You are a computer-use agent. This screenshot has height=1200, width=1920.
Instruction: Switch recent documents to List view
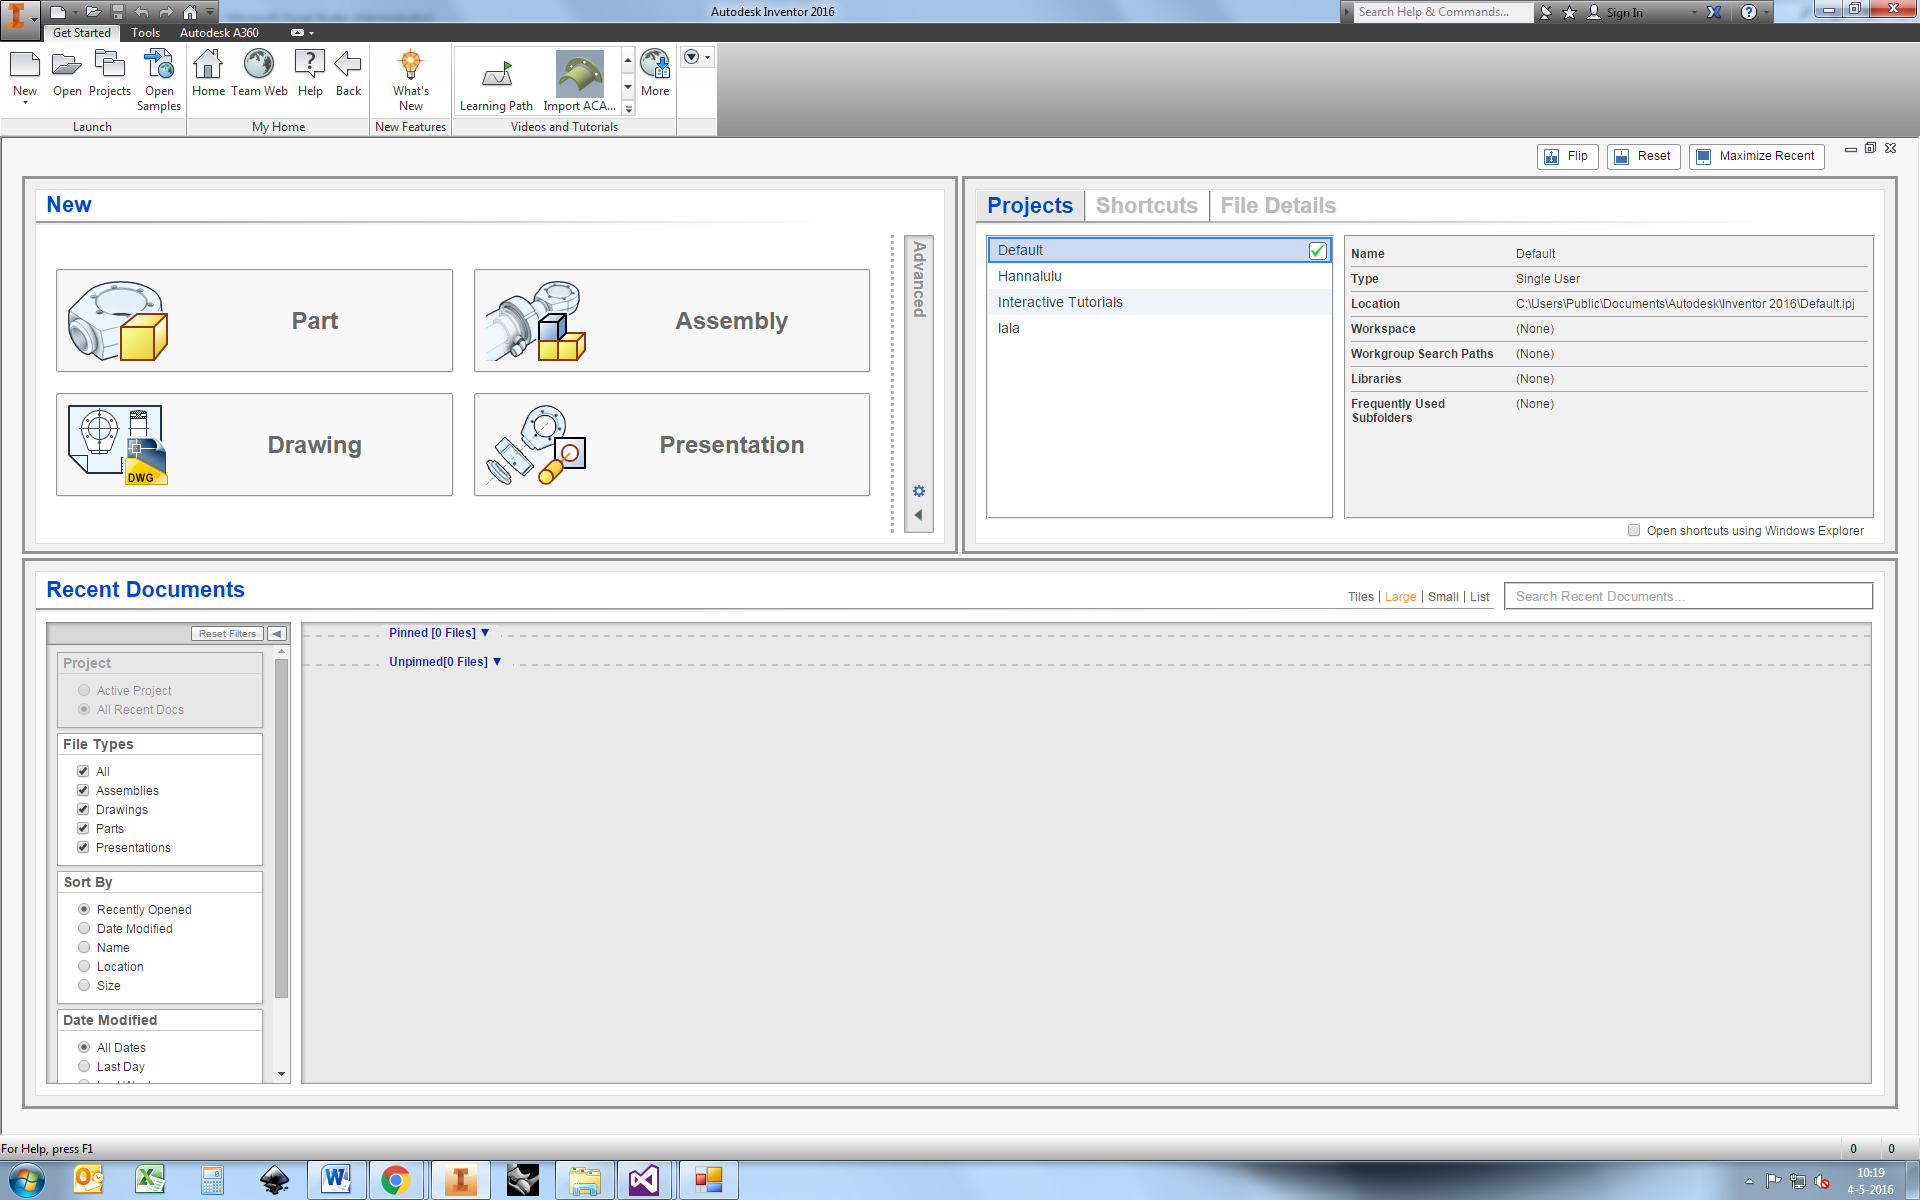coord(1480,598)
